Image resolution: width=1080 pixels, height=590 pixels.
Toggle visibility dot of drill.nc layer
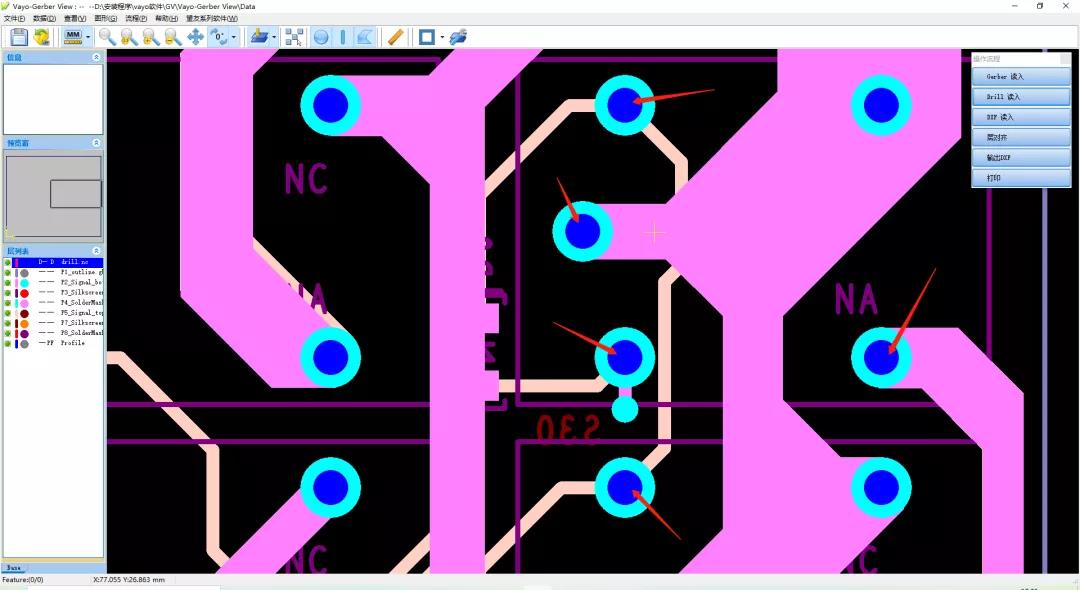(x=8, y=262)
